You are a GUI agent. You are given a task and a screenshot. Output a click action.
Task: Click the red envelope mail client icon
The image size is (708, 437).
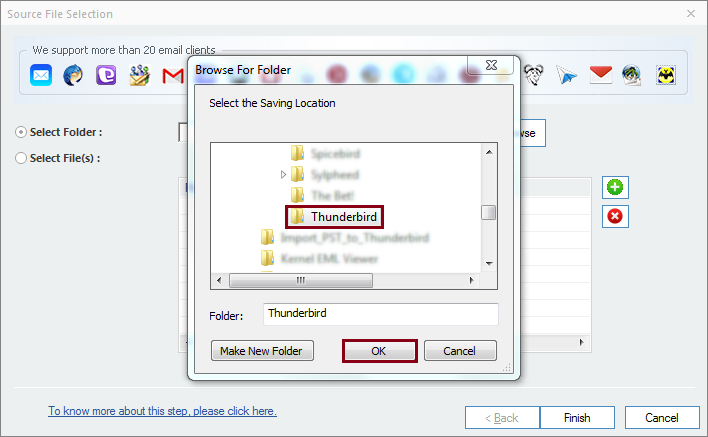pyautogui.click(x=601, y=74)
